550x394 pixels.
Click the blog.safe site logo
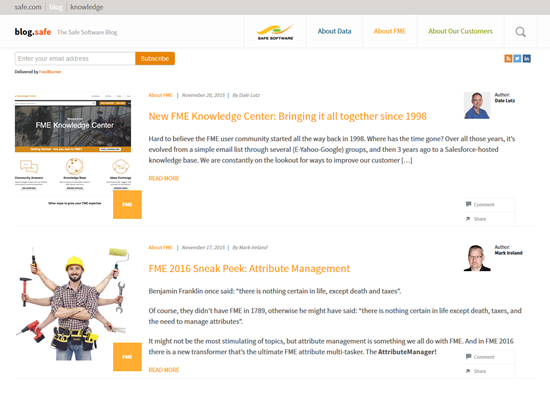coord(33,32)
